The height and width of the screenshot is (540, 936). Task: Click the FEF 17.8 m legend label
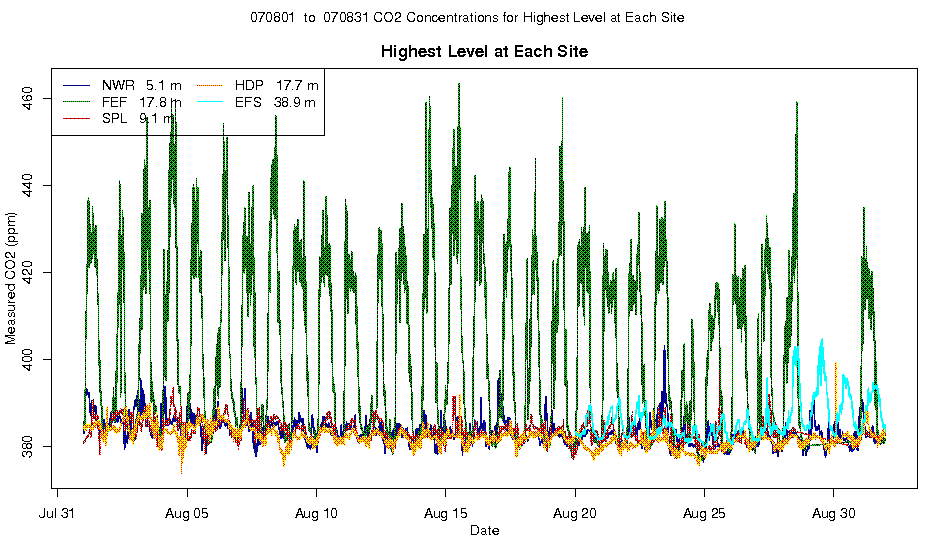point(141,102)
